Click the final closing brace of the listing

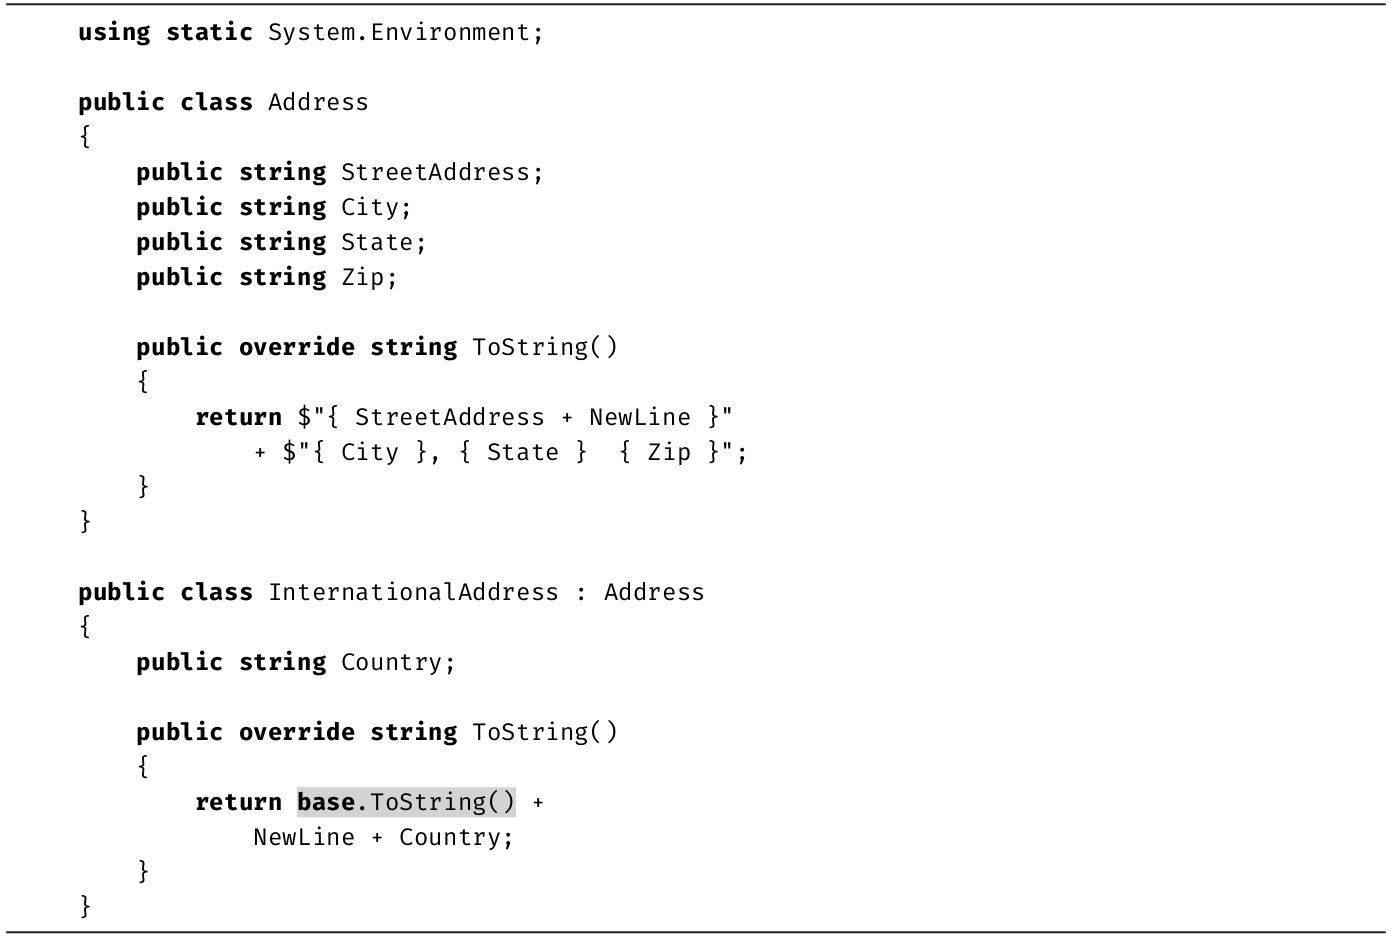(x=85, y=906)
